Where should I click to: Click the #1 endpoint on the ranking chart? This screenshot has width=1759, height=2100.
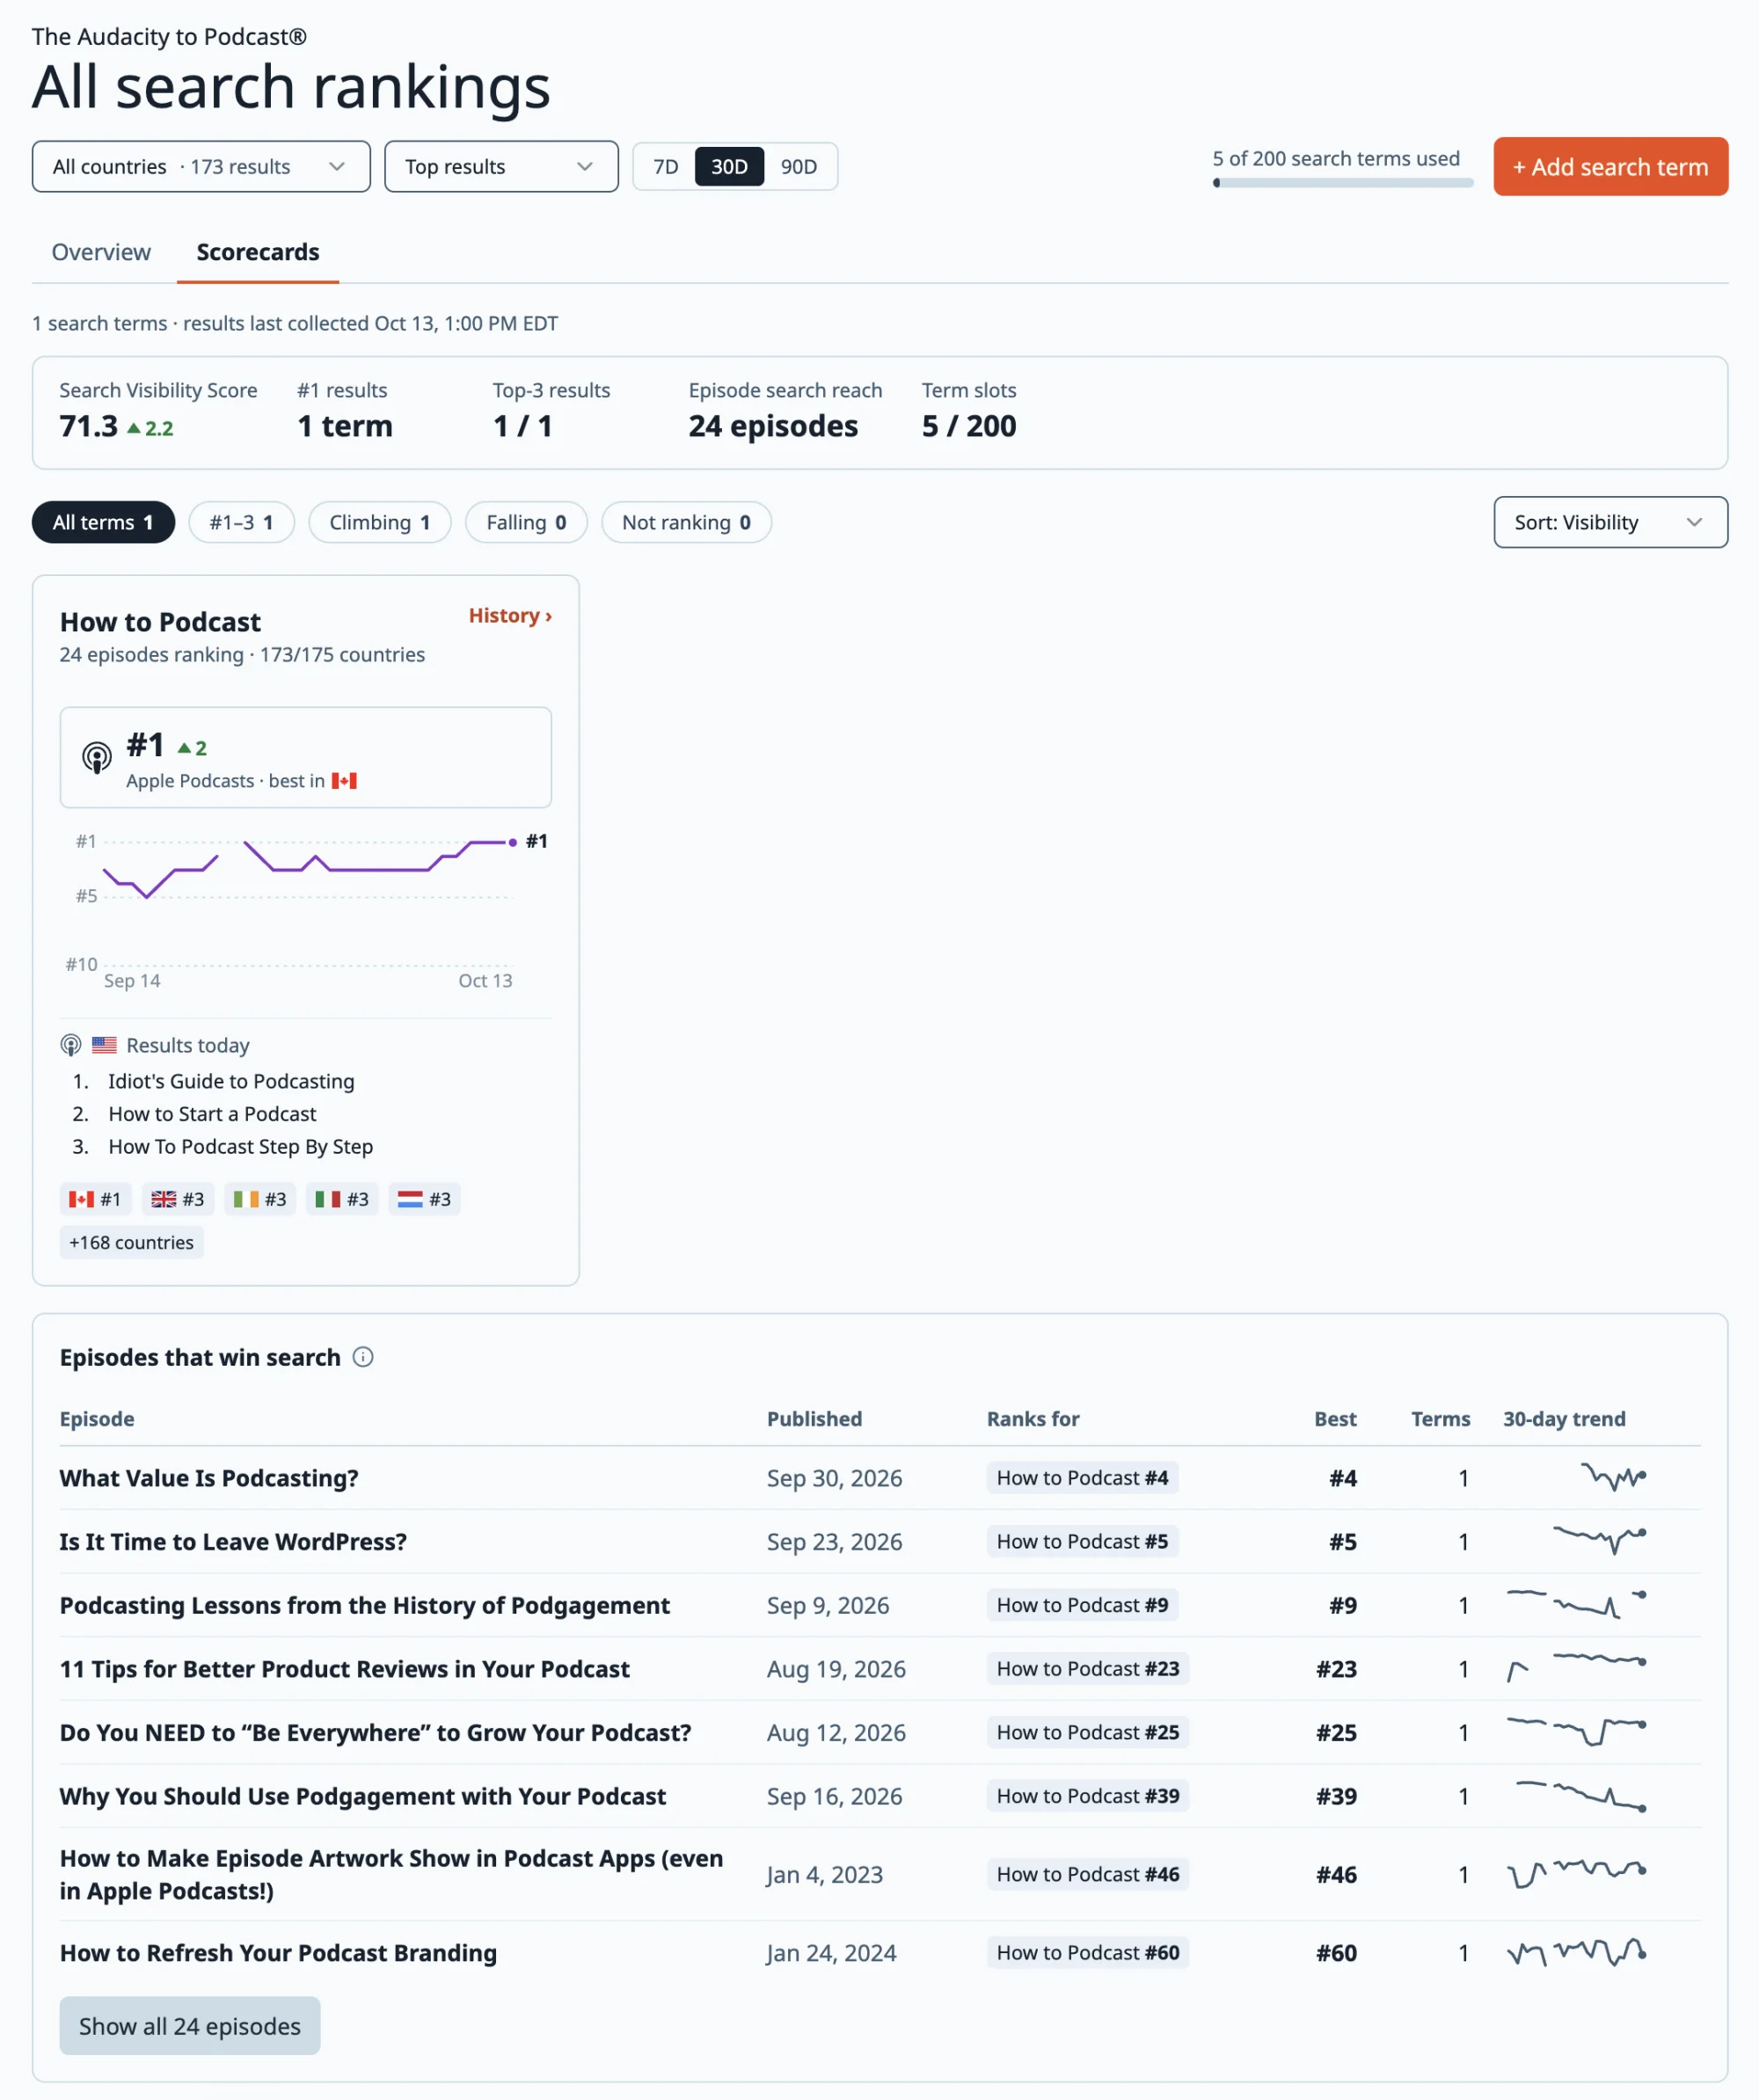[513, 842]
